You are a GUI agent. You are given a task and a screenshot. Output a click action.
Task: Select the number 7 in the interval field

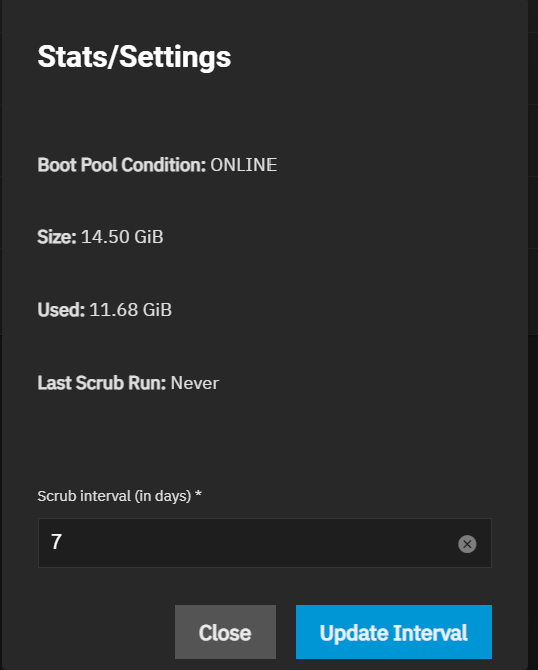pyautogui.click(x=56, y=542)
